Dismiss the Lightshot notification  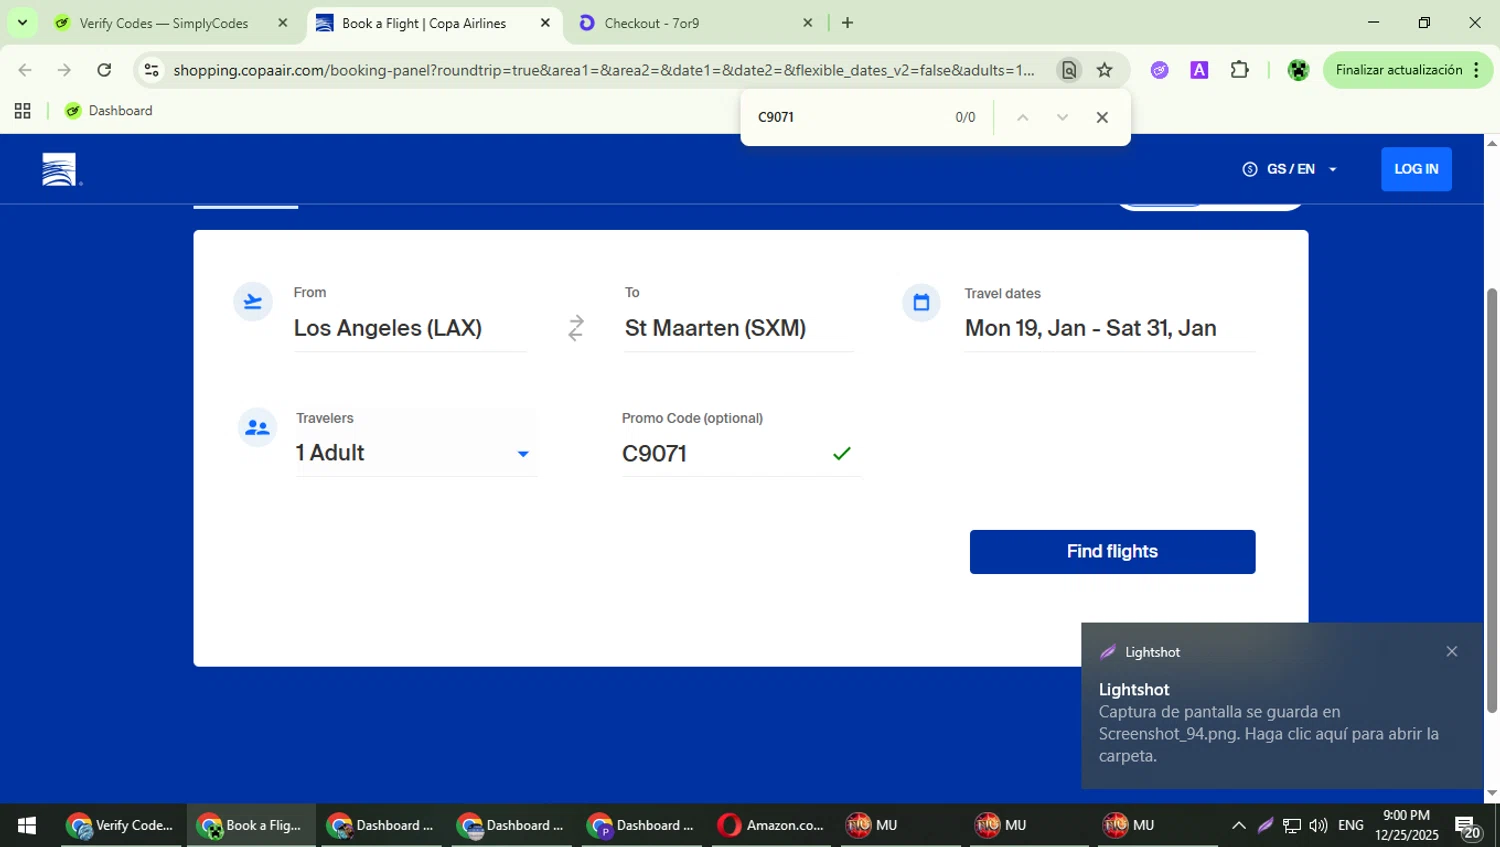[x=1452, y=651]
